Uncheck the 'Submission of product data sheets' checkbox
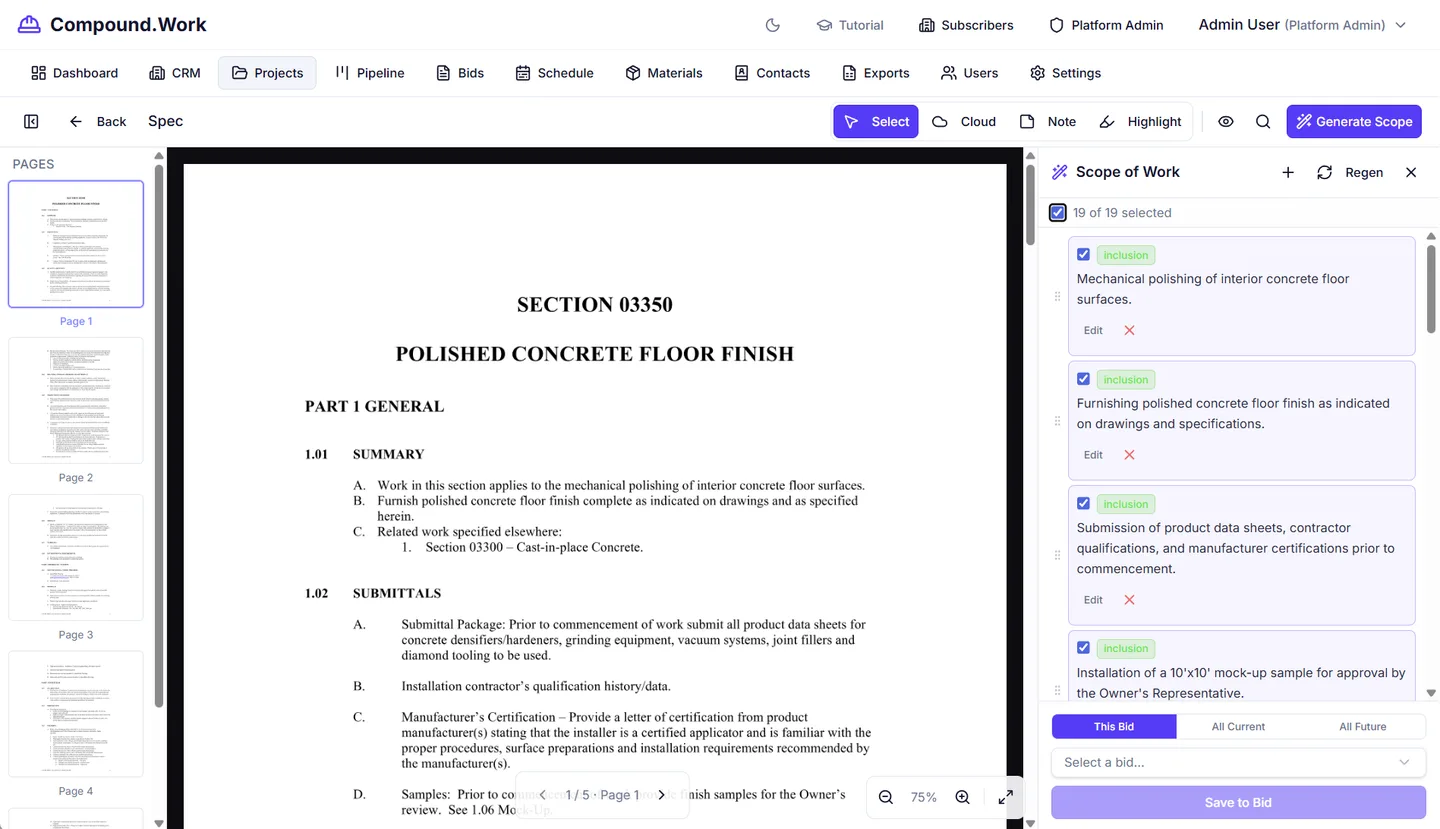The height and width of the screenshot is (829, 1440). click(x=1083, y=503)
